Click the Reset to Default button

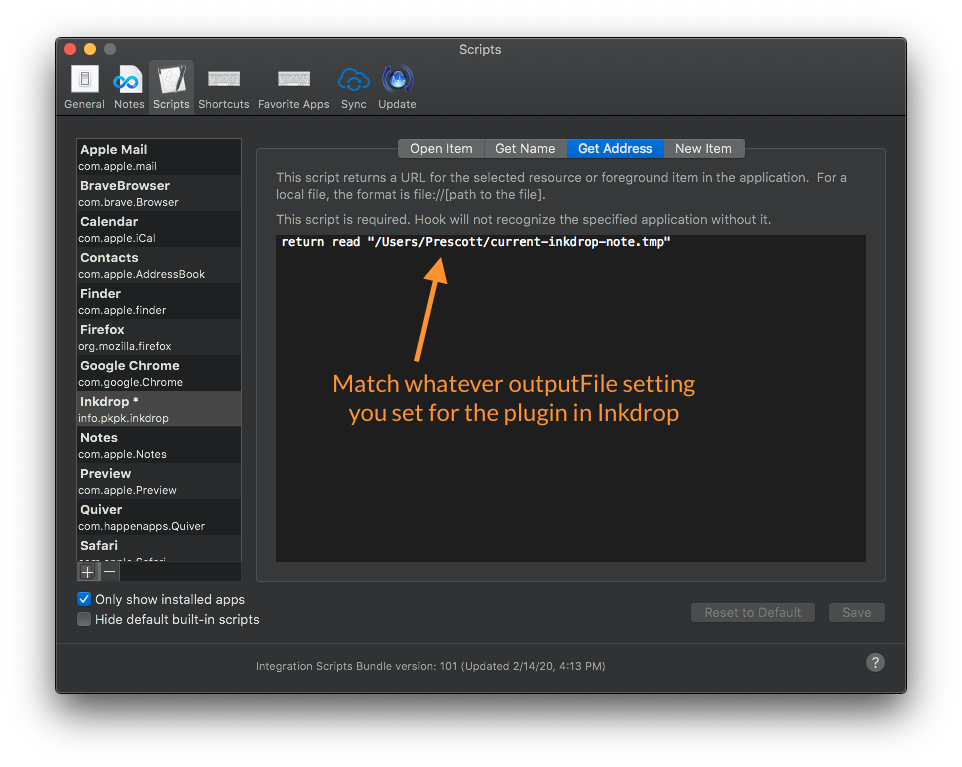pos(753,612)
